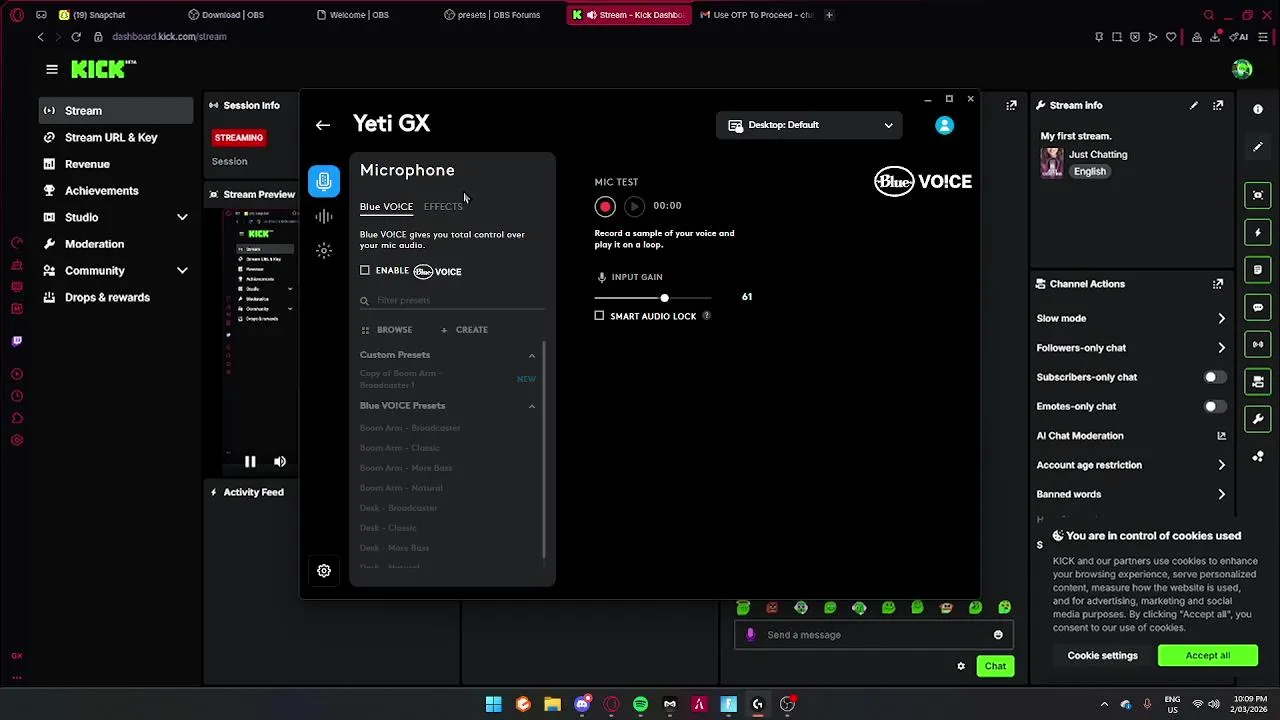This screenshot has width=1280, height=720.
Task: Open Account age restriction options
Action: pyautogui.click(x=1131, y=465)
